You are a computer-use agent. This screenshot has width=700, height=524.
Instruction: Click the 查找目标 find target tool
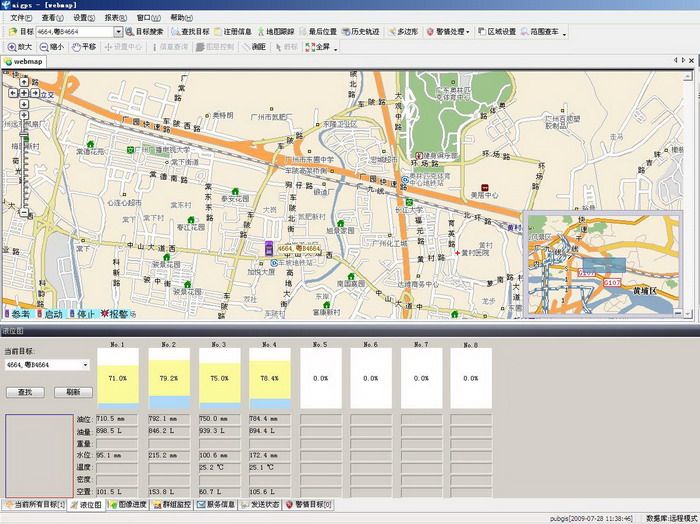coord(190,32)
